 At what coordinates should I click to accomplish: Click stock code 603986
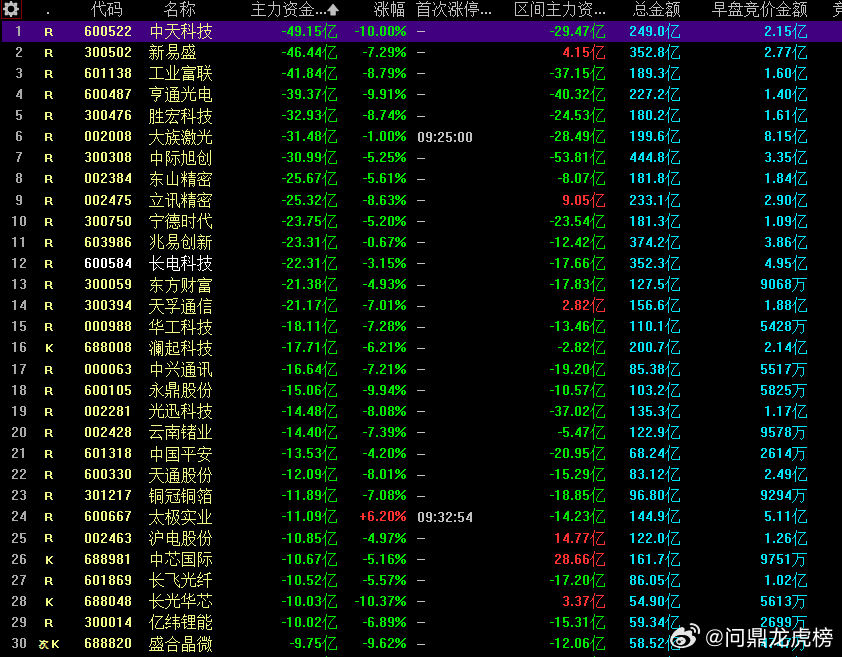(x=108, y=242)
